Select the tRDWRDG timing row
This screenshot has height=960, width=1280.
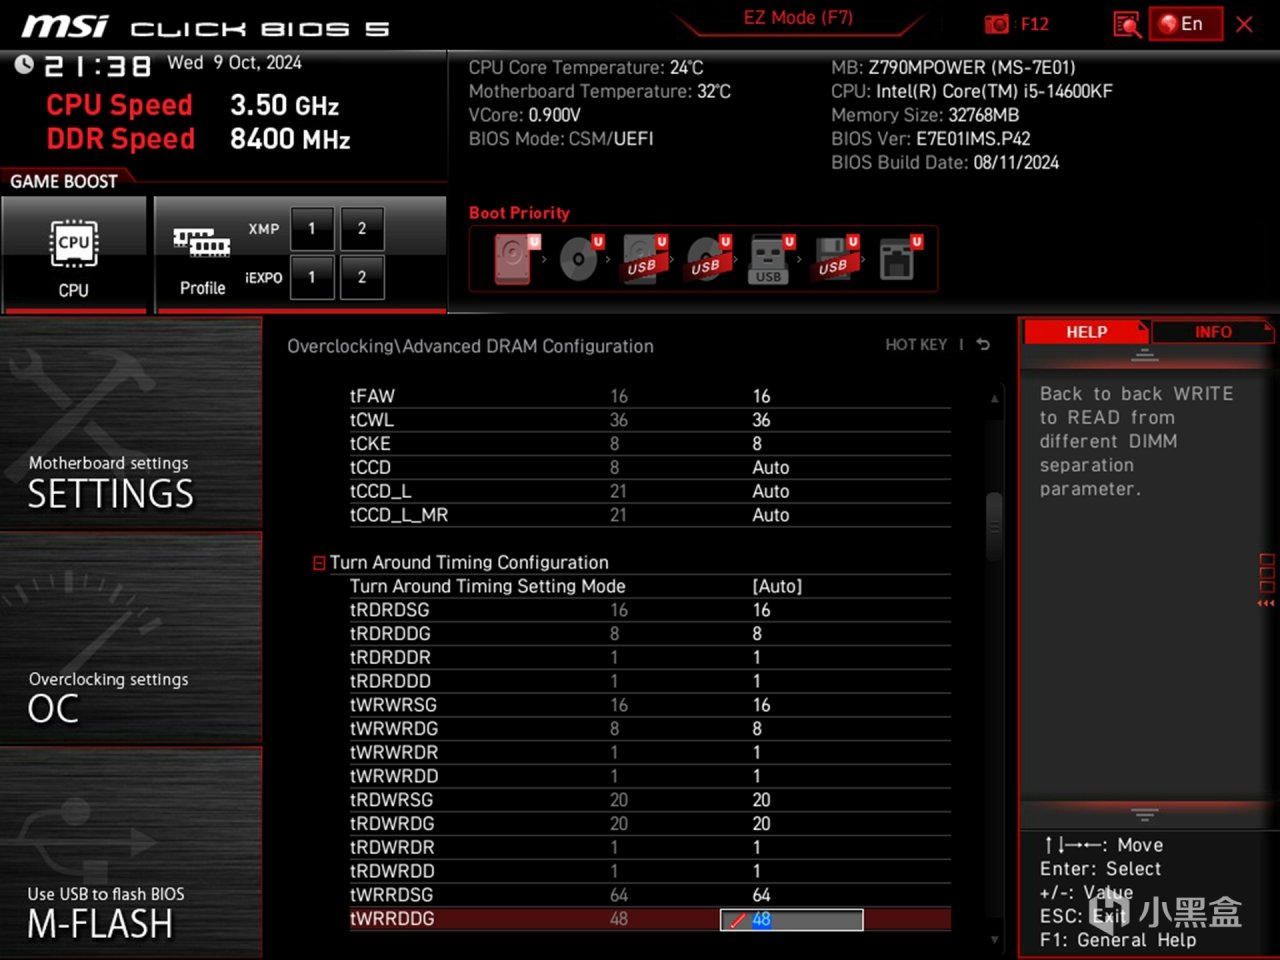(650, 824)
